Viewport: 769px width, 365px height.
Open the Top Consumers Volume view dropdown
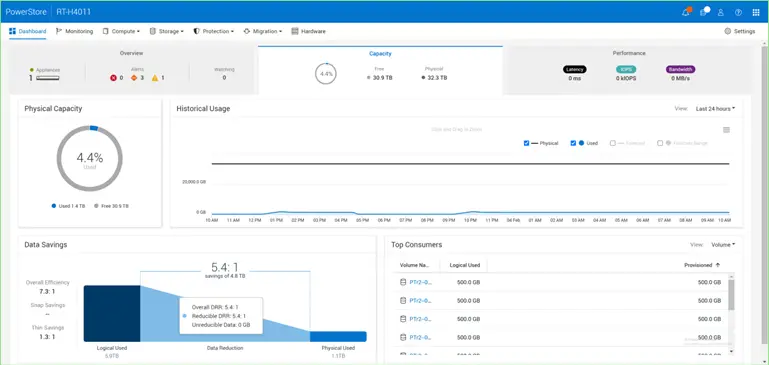(723, 244)
